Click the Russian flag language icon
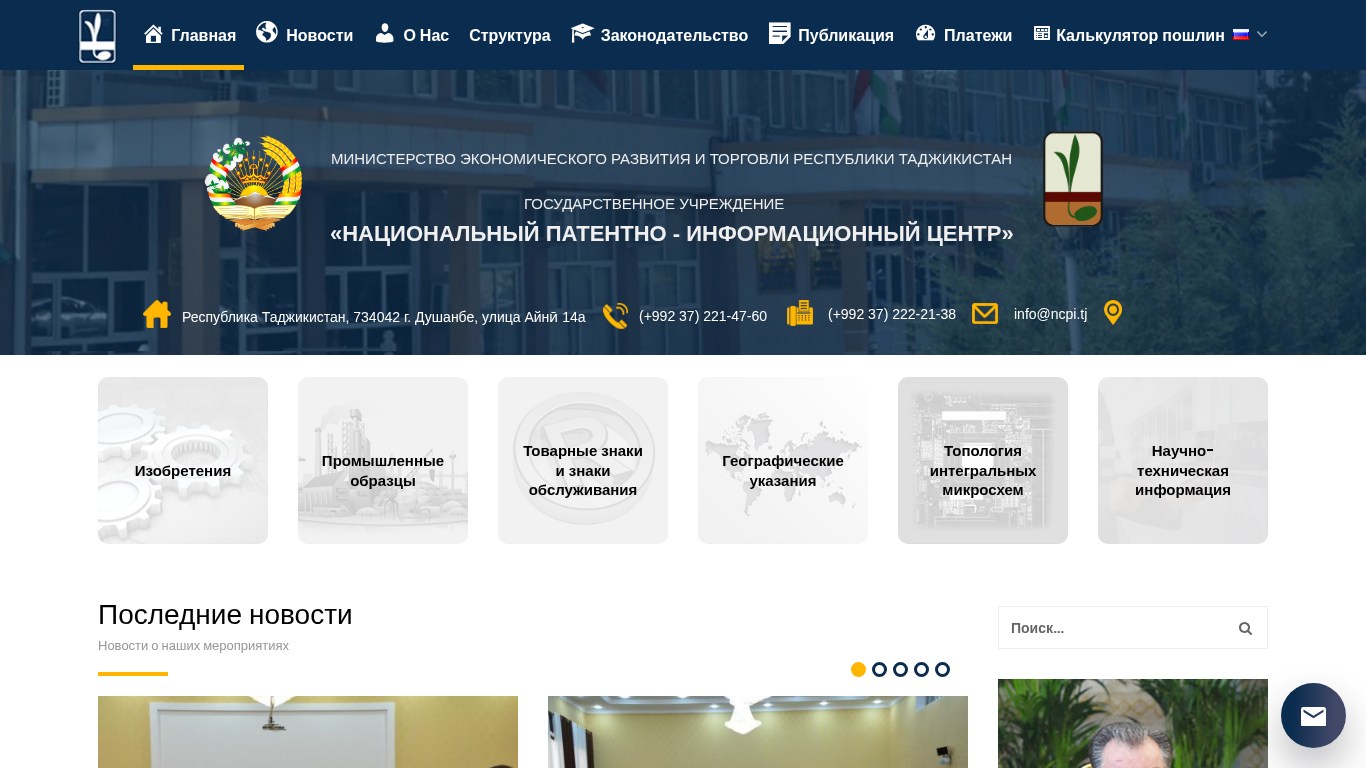 [1241, 34]
